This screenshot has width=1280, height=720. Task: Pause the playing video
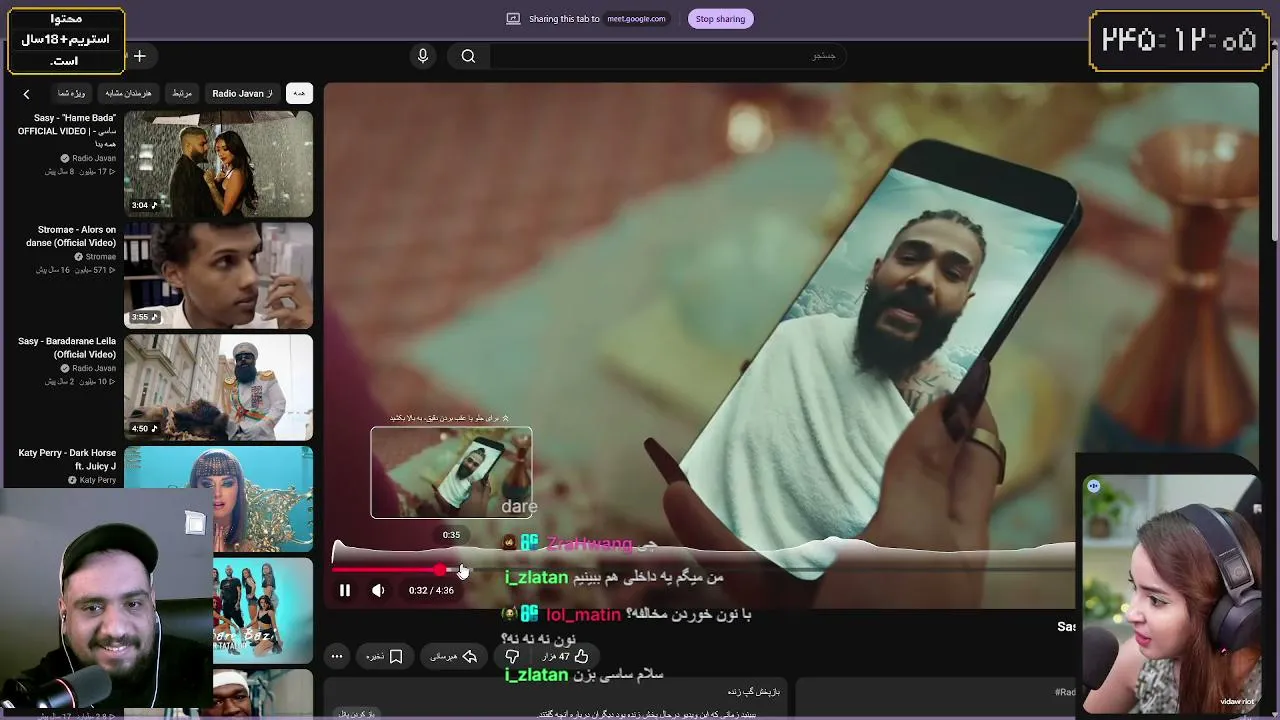click(x=345, y=591)
